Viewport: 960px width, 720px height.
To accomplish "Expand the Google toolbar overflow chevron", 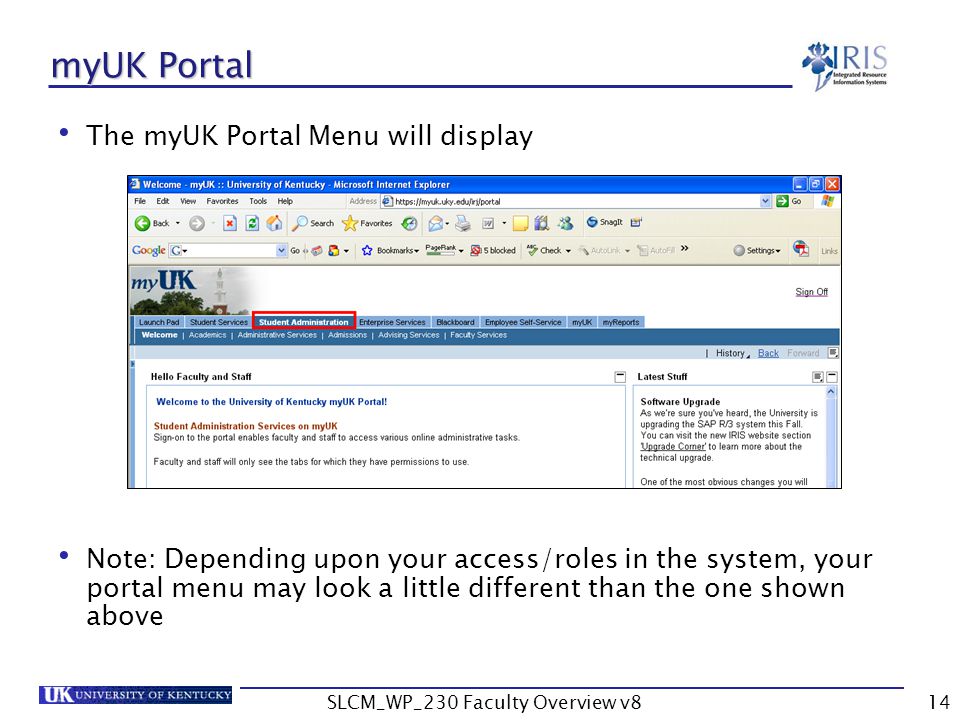I will [x=684, y=249].
